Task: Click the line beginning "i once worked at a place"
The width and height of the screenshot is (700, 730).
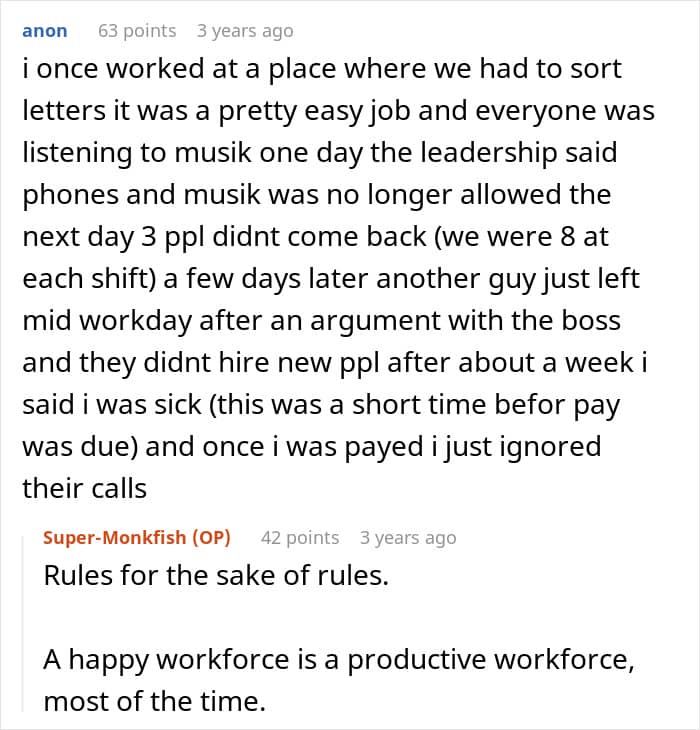Action: [322, 69]
